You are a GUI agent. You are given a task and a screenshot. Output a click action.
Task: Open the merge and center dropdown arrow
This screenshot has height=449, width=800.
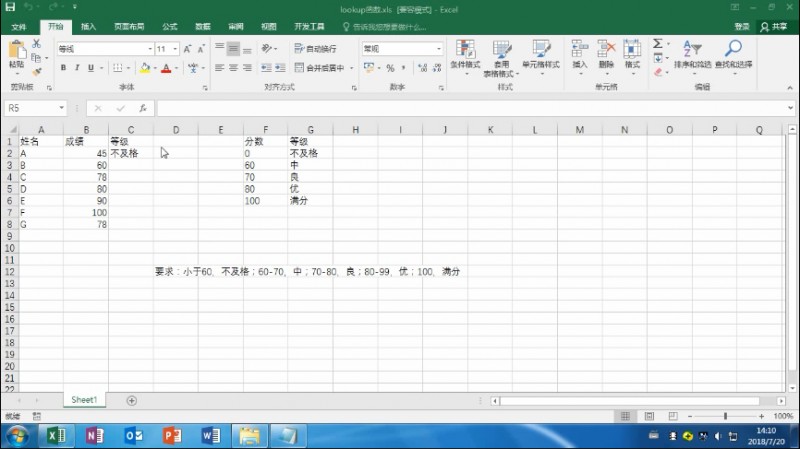pyautogui.click(x=352, y=68)
